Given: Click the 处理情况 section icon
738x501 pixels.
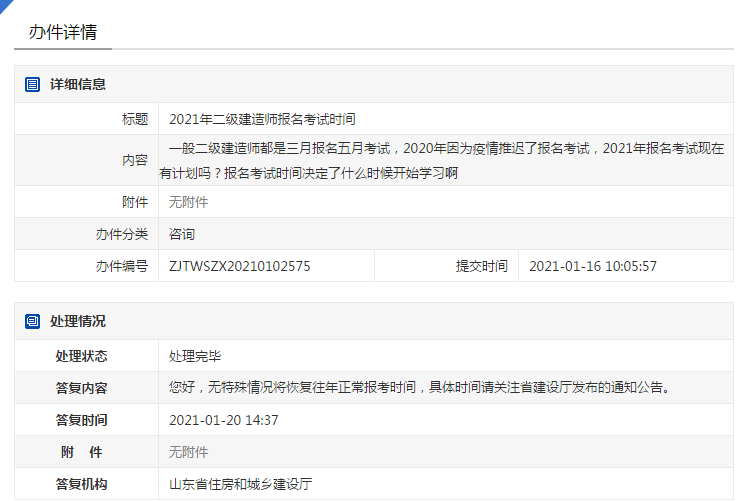Looking at the screenshot, I should tap(32, 322).
